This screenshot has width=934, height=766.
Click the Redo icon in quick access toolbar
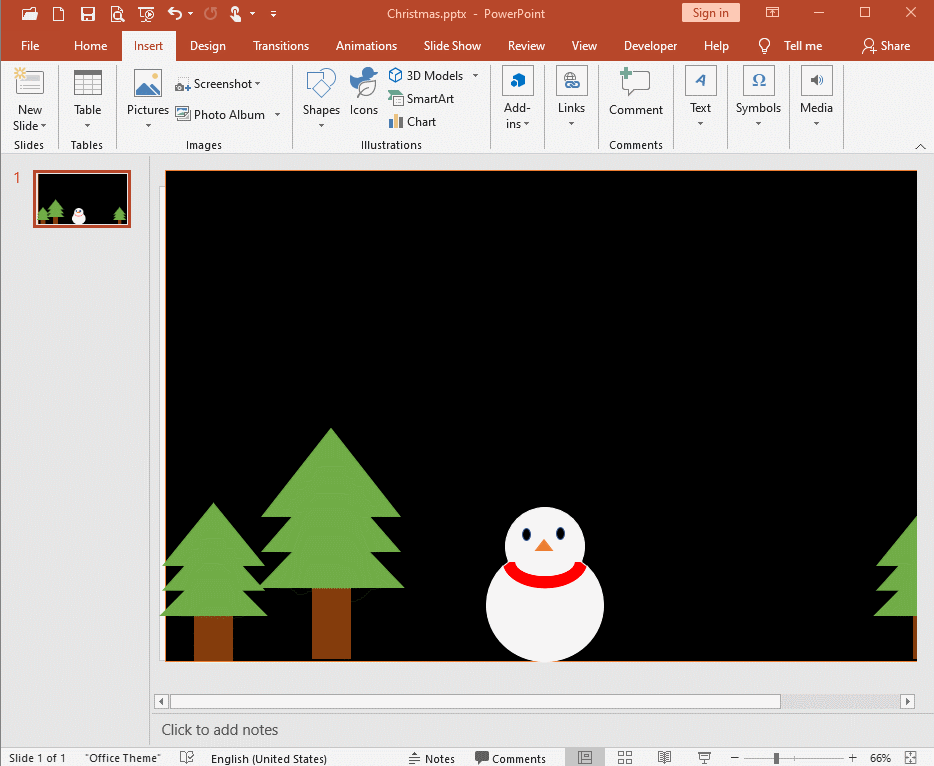click(210, 13)
